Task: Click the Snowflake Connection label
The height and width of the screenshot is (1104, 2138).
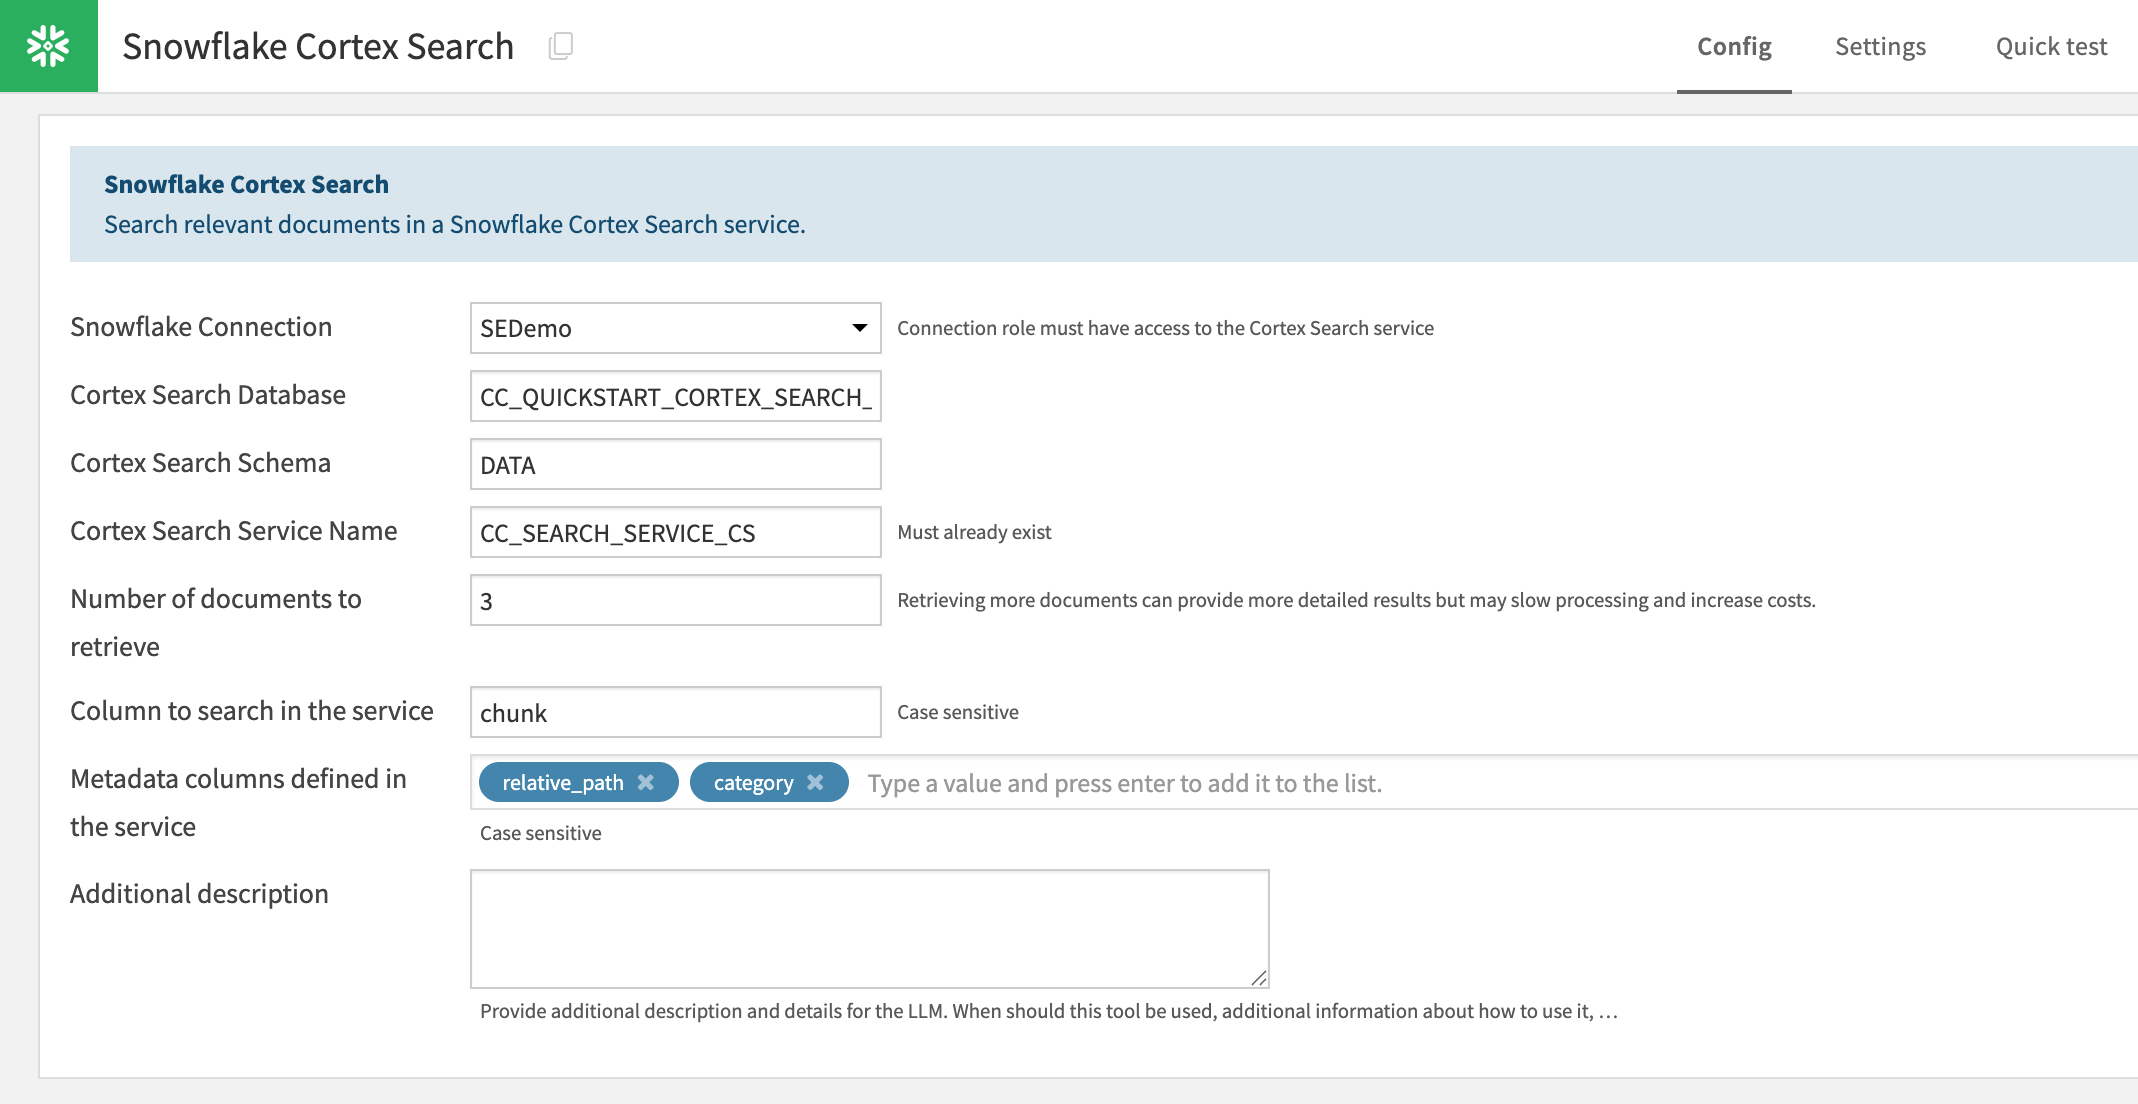Action: click(201, 327)
